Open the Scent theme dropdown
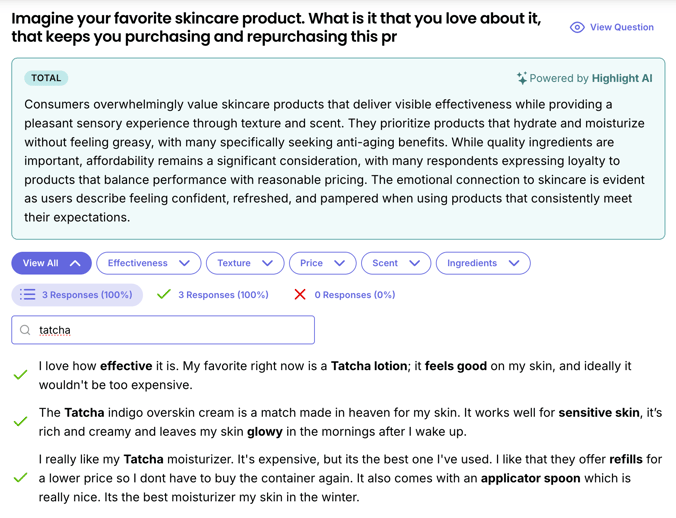Viewport: 676px width, 518px height. coord(414,263)
